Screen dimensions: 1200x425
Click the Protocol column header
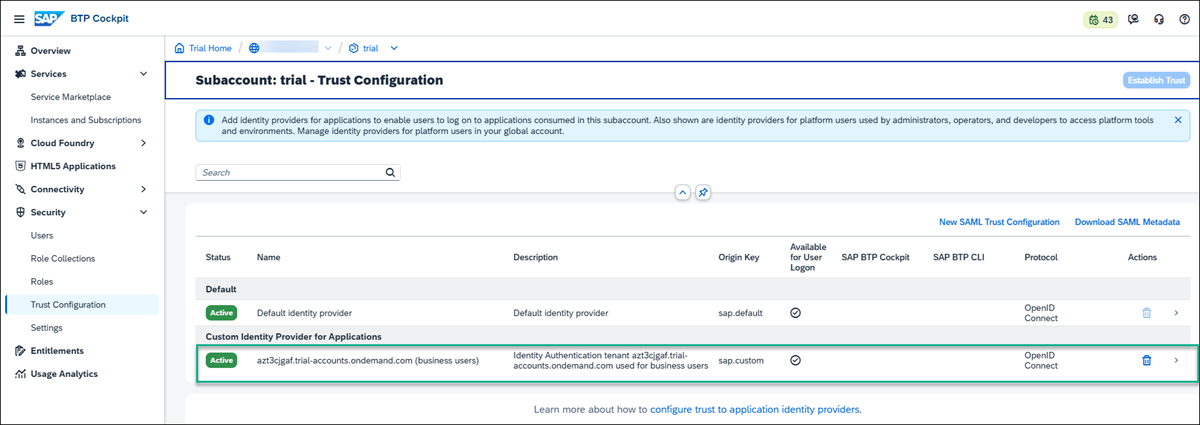[1041, 257]
